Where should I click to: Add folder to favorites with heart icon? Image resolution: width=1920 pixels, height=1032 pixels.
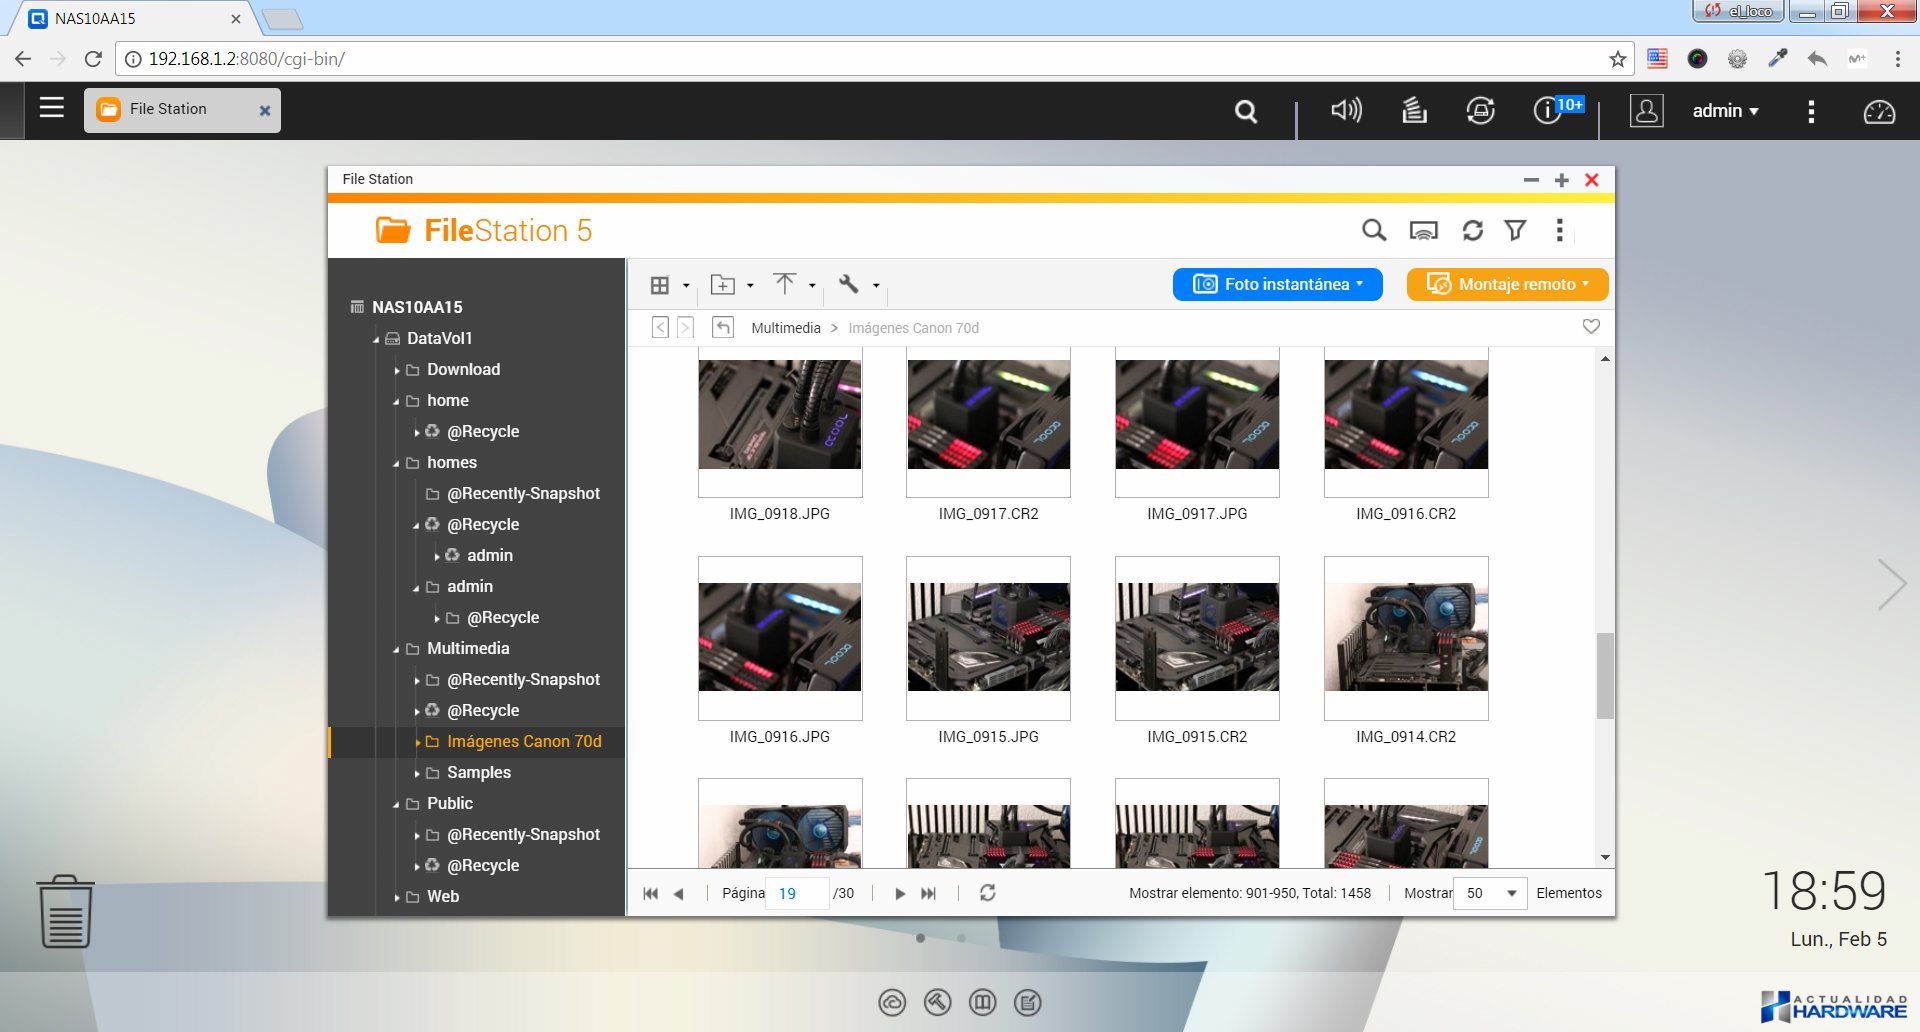coord(1591,327)
